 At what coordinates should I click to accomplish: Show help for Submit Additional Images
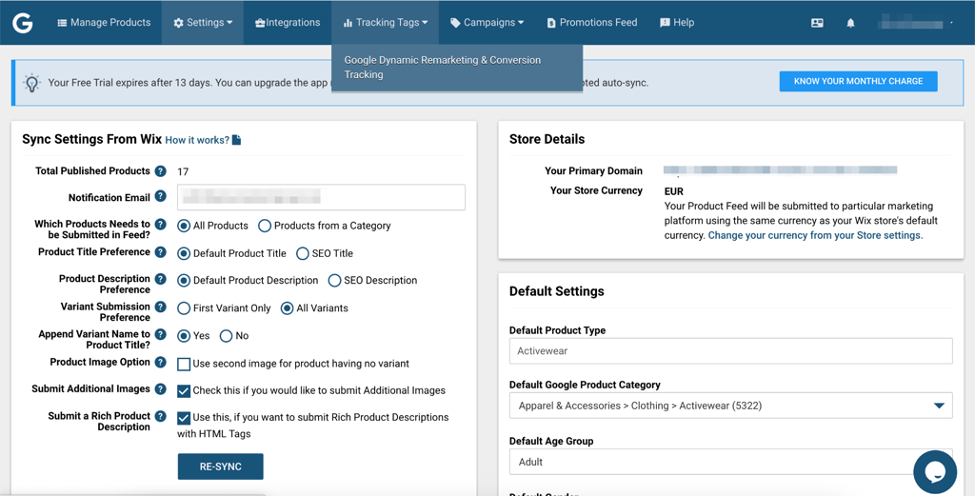pyautogui.click(x=161, y=389)
